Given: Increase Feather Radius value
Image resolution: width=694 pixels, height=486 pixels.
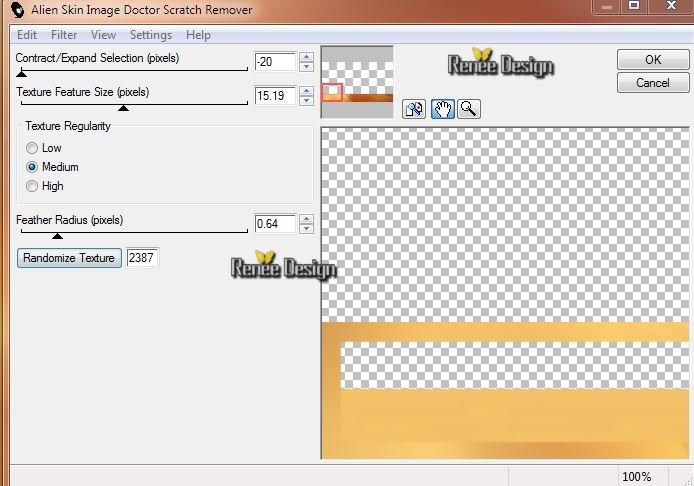Looking at the screenshot, I should point(306,219).
